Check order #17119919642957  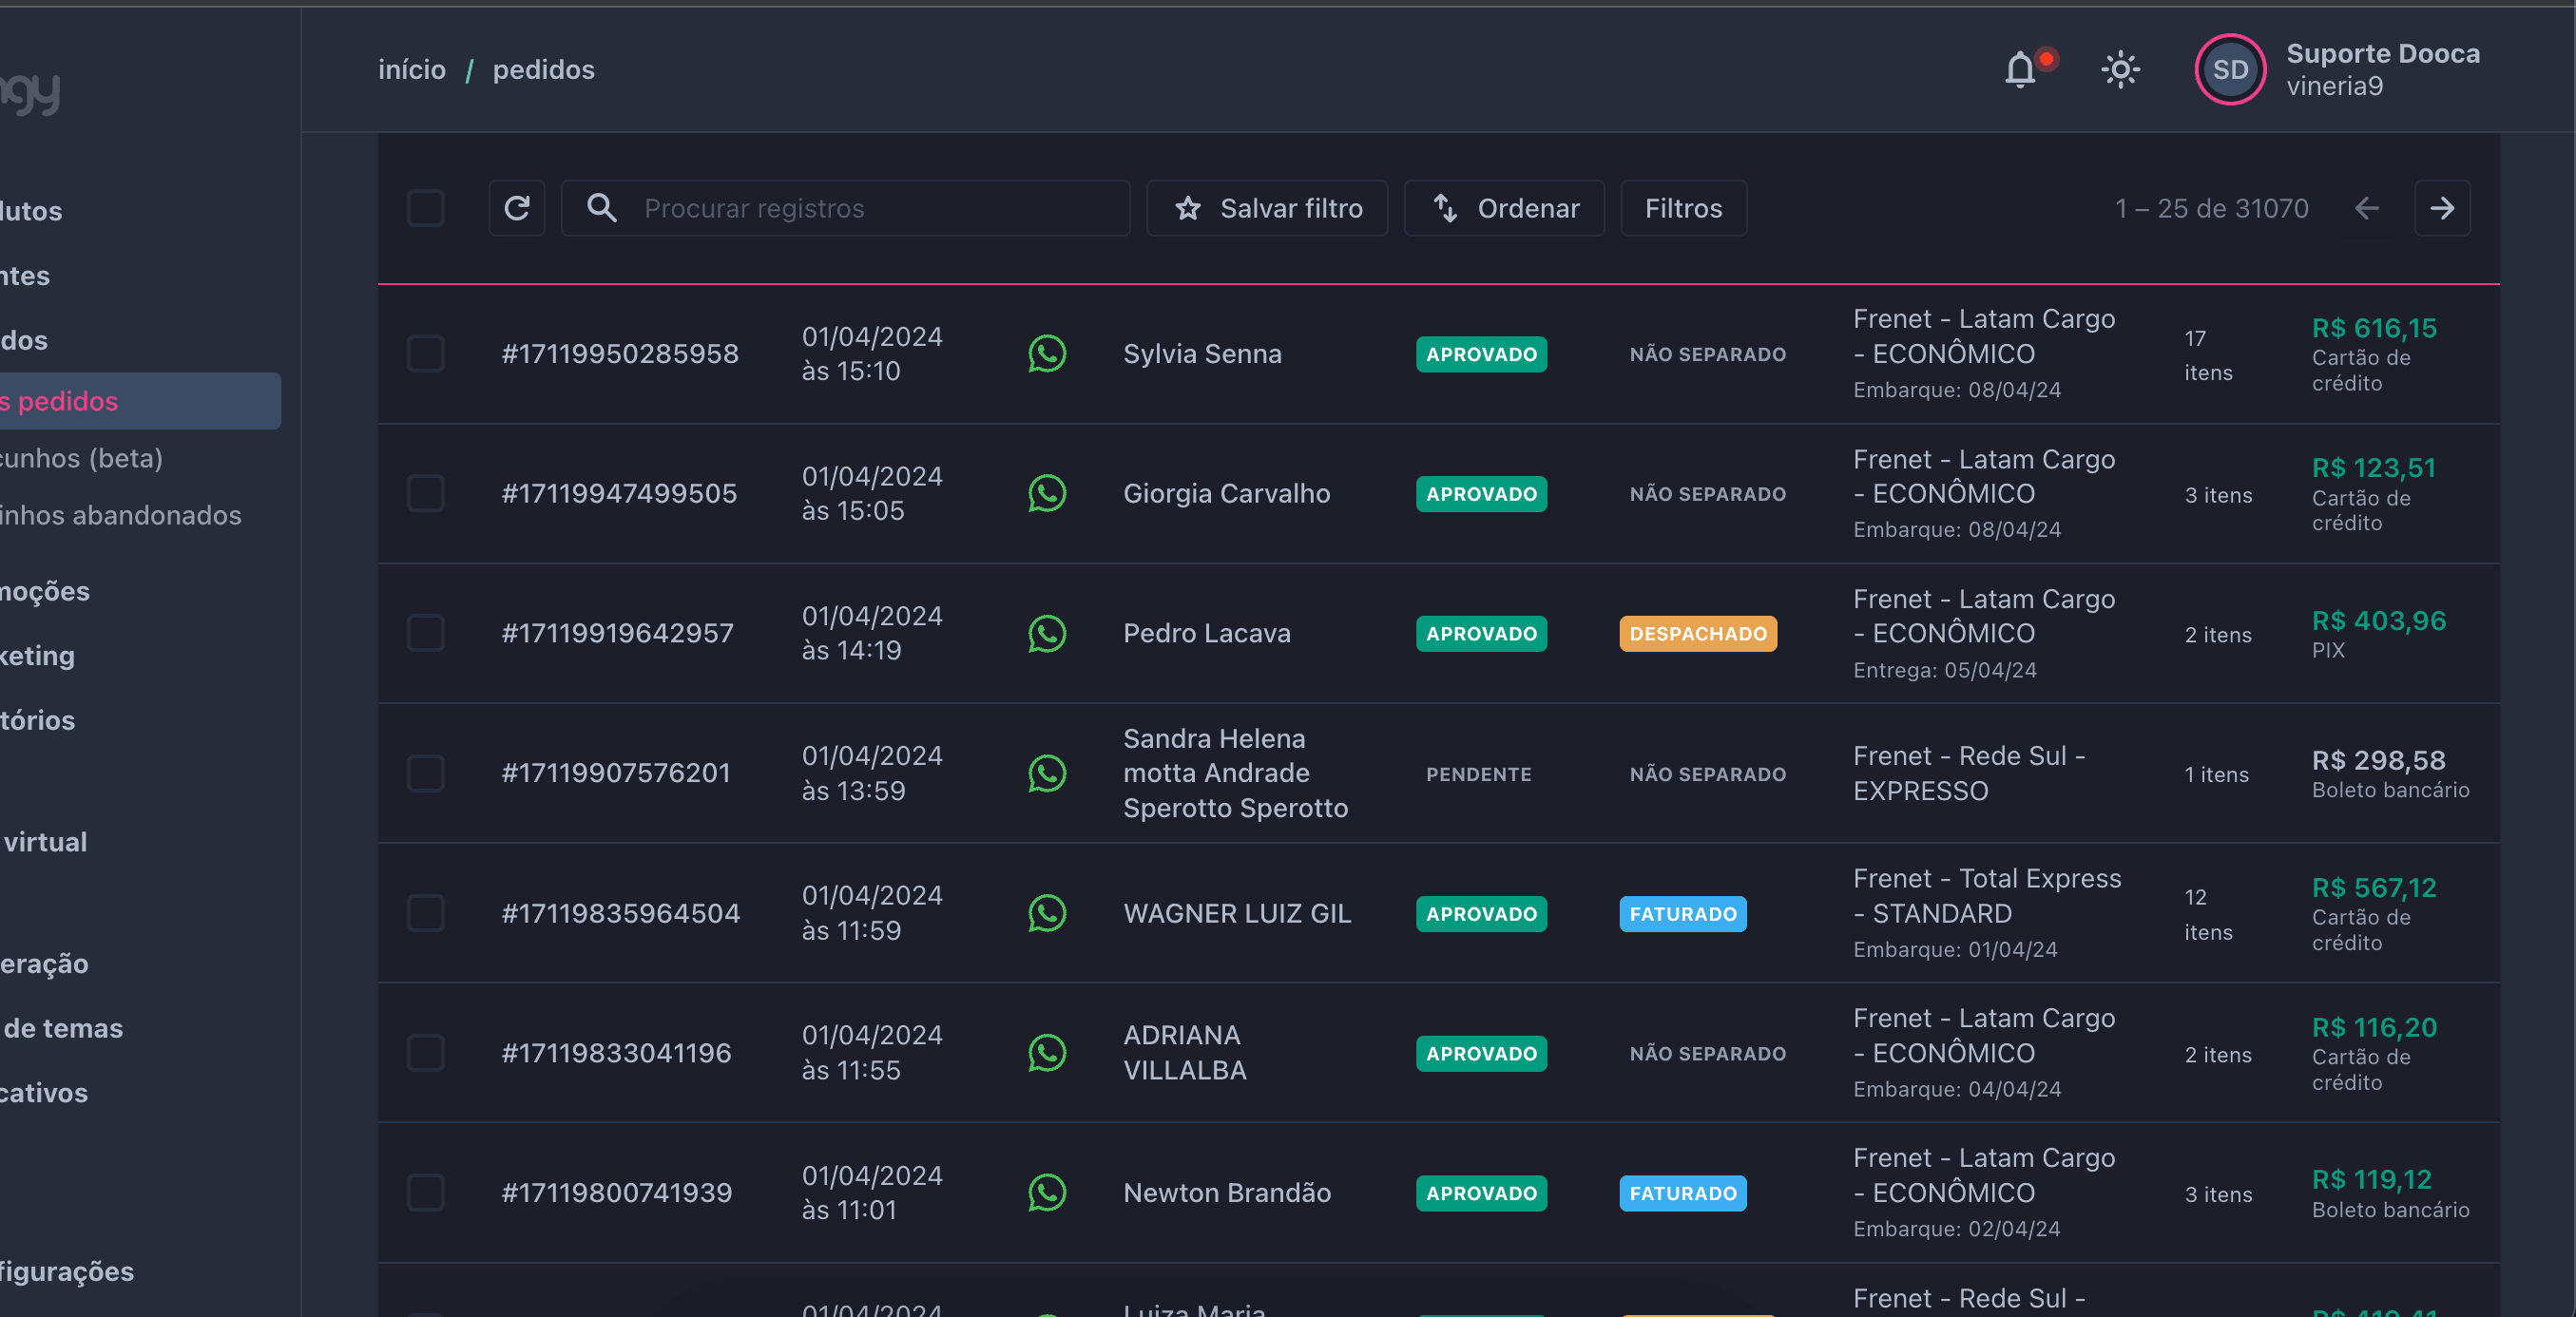426,633
